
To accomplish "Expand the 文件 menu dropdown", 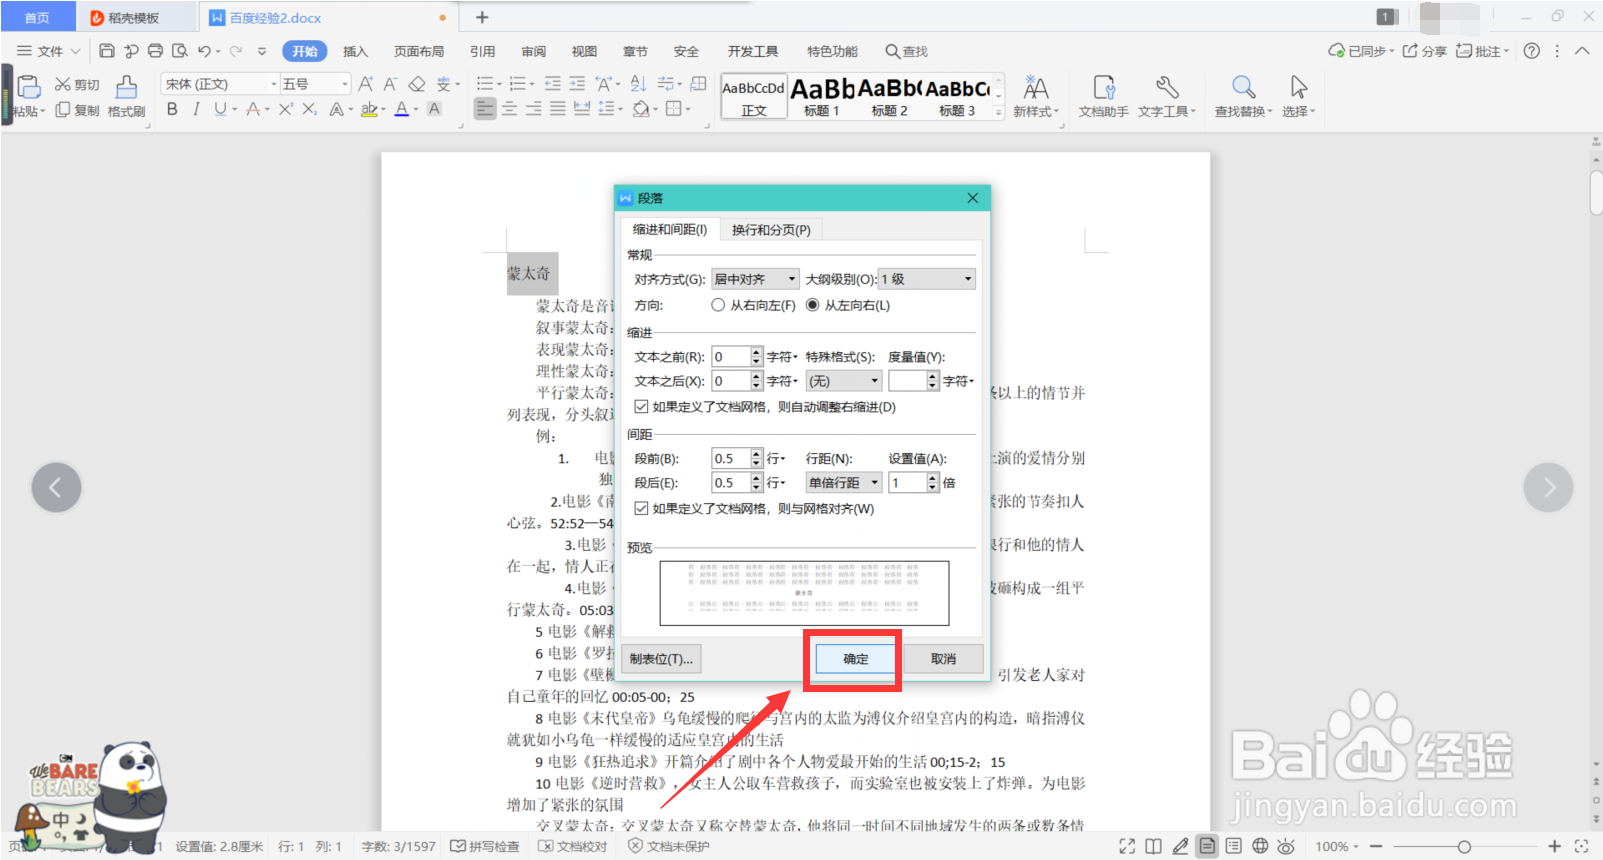I will (48, 51).
